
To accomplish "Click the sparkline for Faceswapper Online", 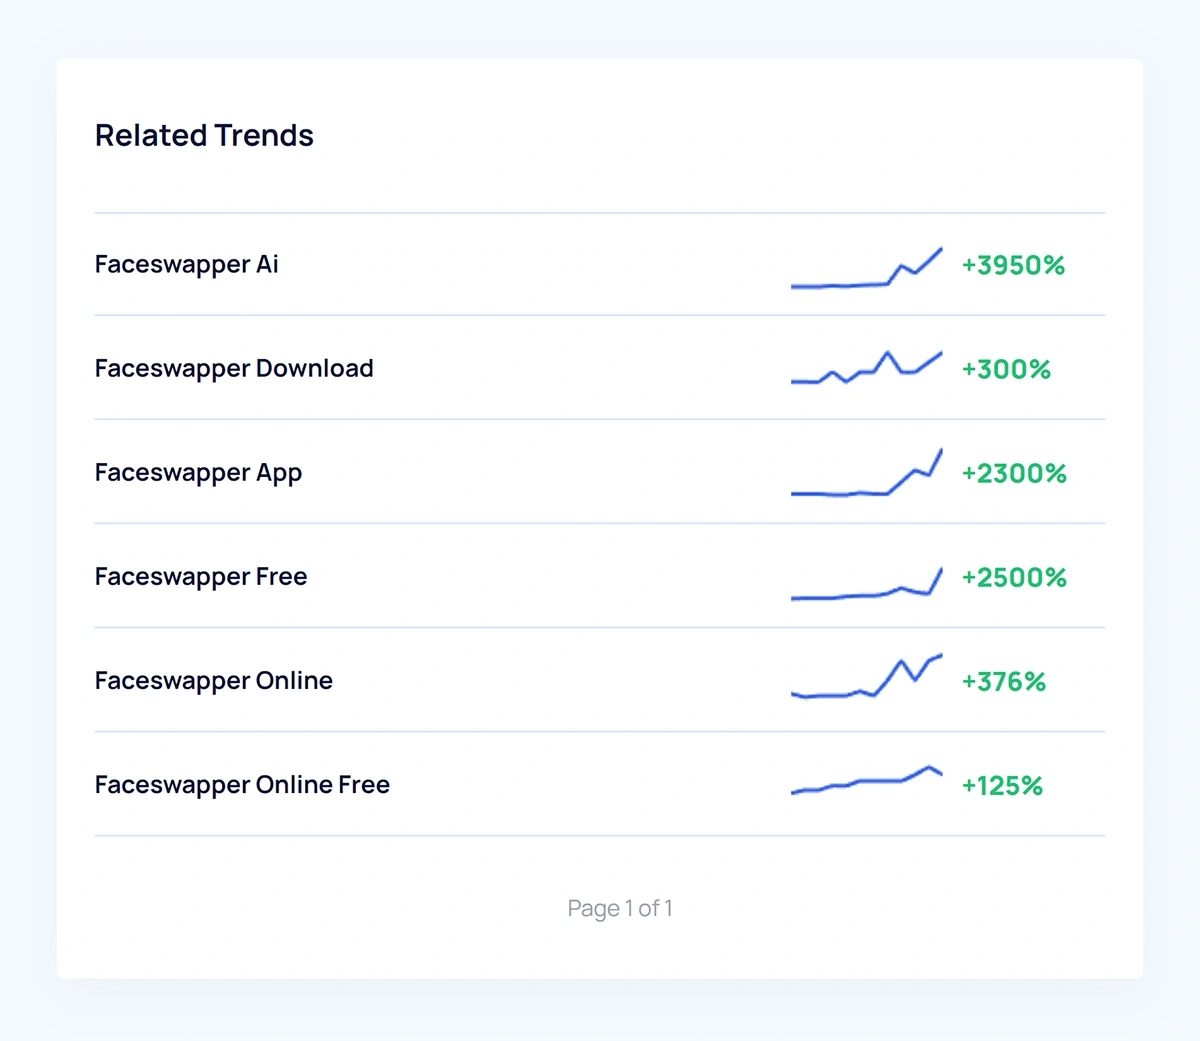I will 866,678.
